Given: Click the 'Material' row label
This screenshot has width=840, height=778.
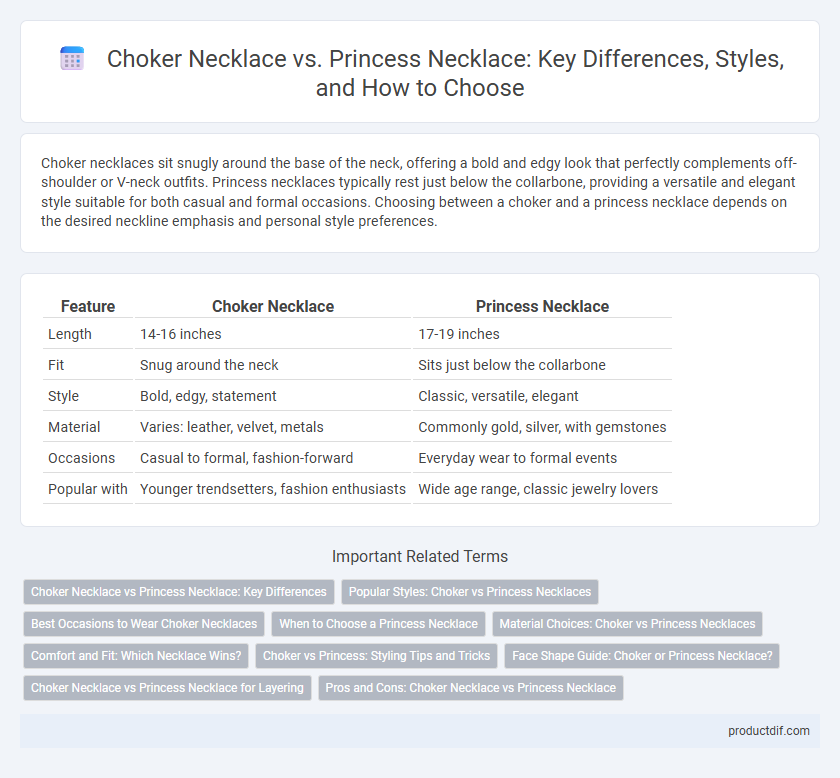Looking at the screenshot, I should pyautogui.click(x=88, y=427).
